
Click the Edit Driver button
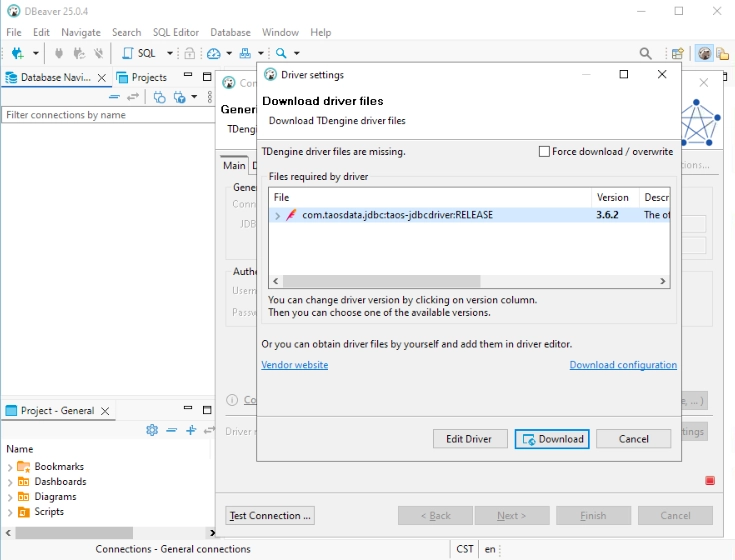[x=470, y=439]
